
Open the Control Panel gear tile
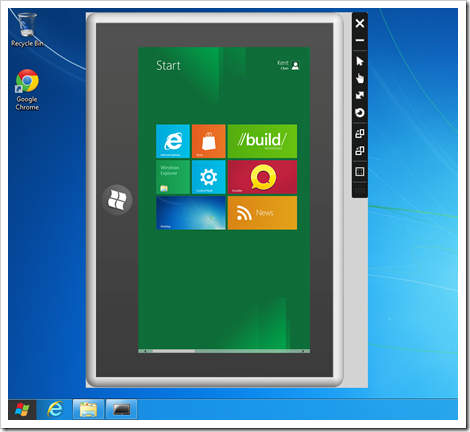pyautogui.click(x=209, y=177)
